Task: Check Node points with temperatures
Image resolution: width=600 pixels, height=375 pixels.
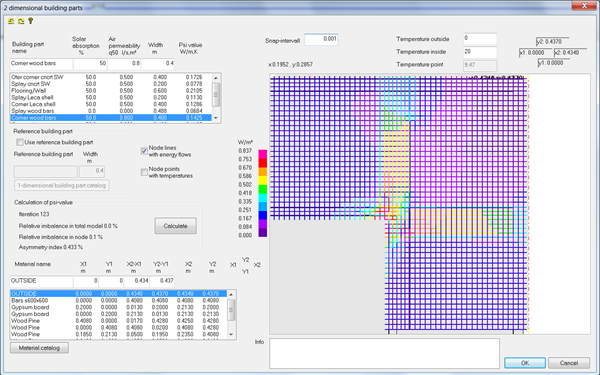Action: click(144, 172)
